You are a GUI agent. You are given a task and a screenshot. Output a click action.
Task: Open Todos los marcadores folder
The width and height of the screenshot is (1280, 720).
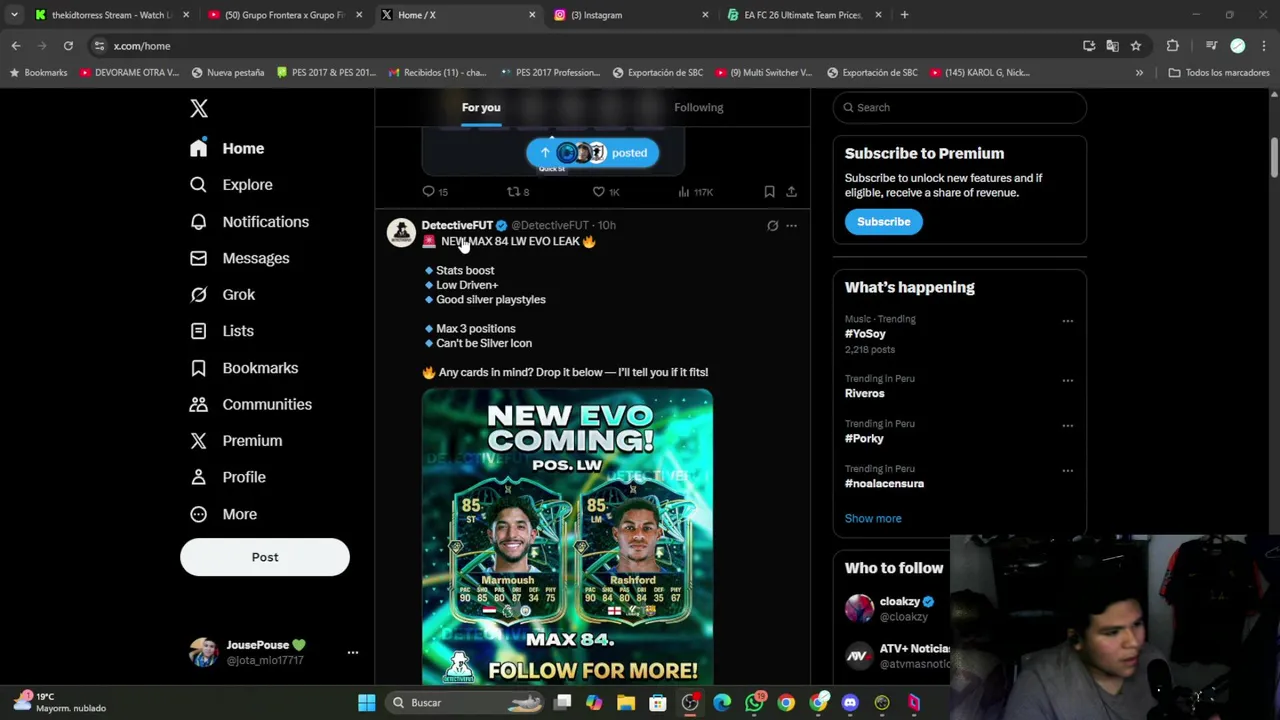click(x=1219, y=73)
